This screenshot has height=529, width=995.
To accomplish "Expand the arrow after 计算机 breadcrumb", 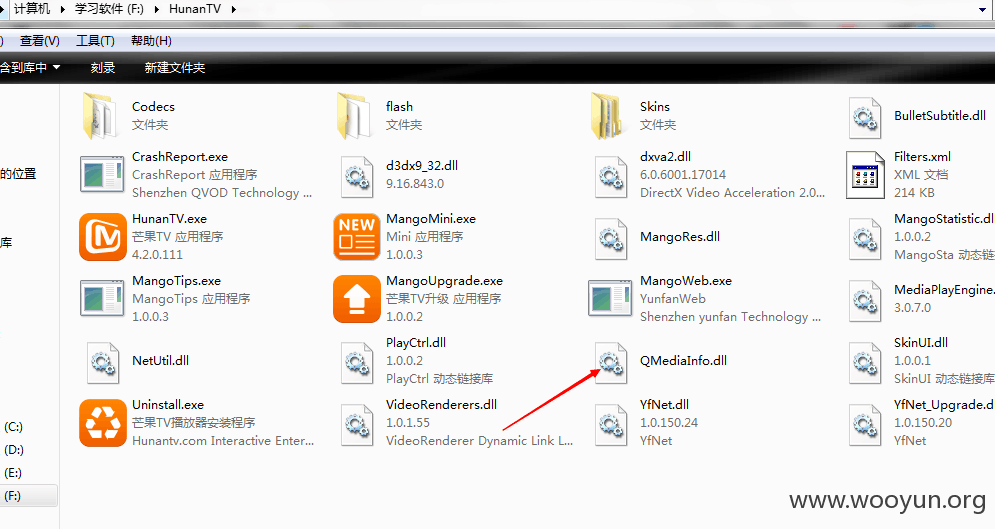I will [63, 9].
